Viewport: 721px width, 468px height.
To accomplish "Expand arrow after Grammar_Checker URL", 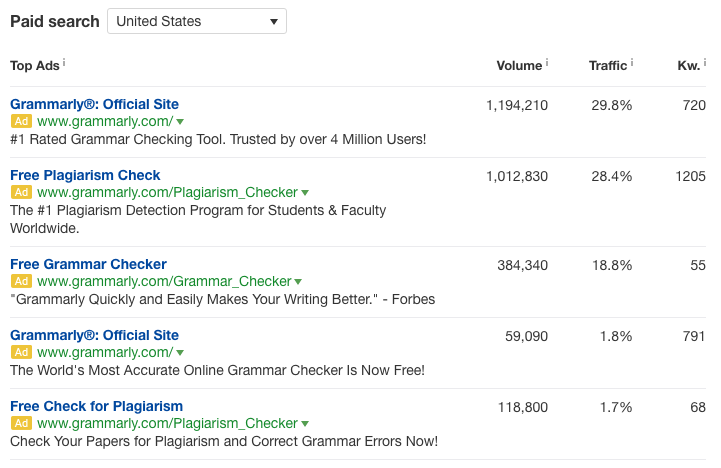I will pyautogui.click(x=298, y=282).
